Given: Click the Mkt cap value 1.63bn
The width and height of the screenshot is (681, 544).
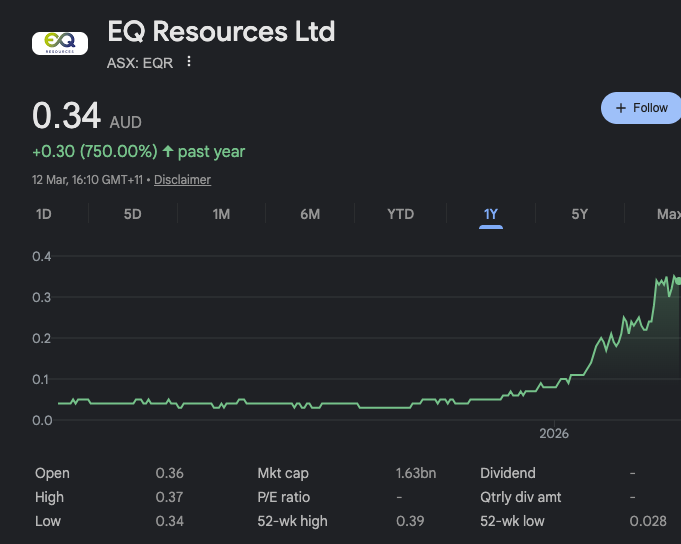Looking at the screenshot, I should pos(416,473).
